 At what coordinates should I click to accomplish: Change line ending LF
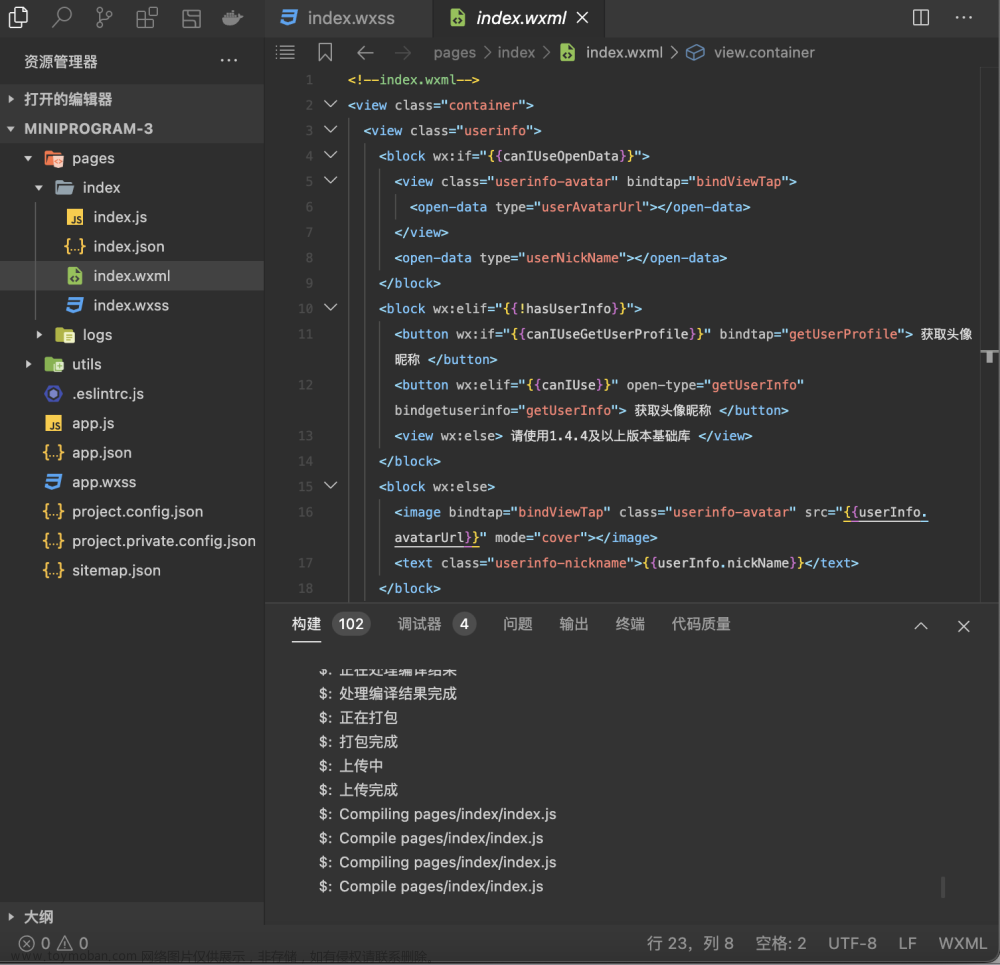[x=907, y=943]
